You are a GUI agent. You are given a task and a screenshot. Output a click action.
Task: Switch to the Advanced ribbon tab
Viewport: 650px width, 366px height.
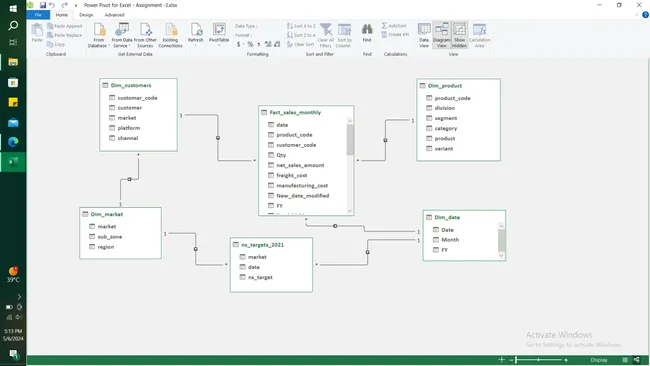point(114,15)
